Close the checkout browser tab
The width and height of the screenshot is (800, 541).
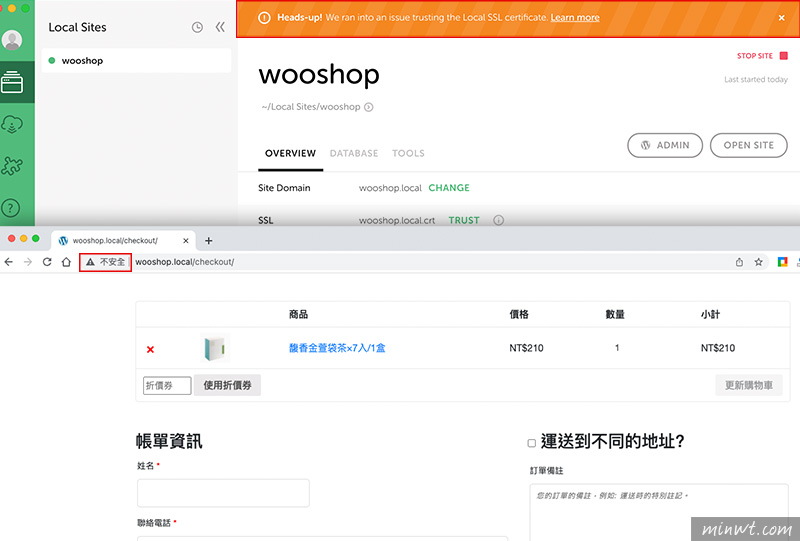[x=186, y=240]
